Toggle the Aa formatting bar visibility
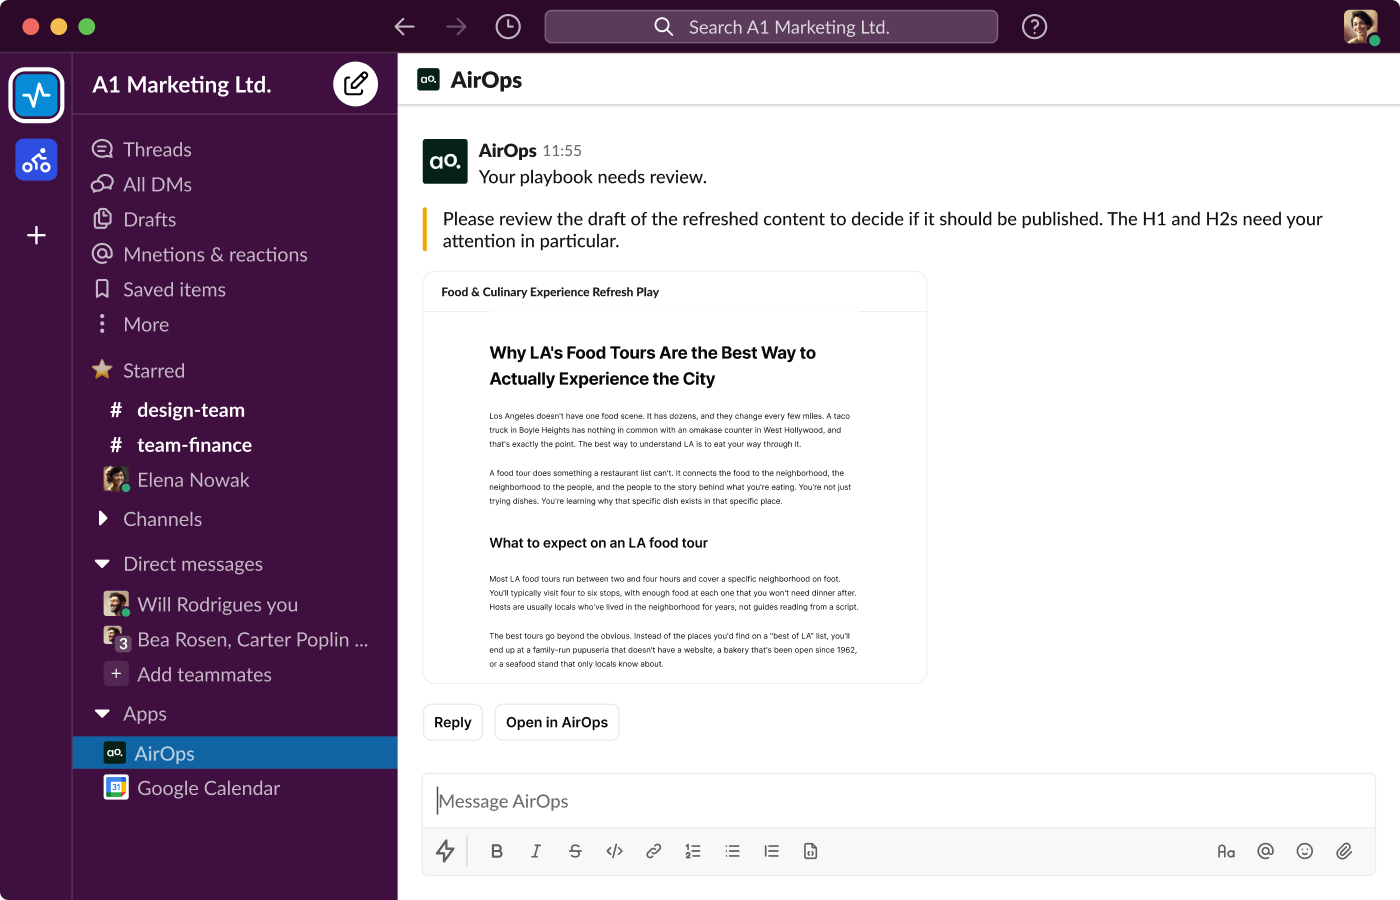The width and height of the screenshot is (1400, 900). tap(1226, 851)
